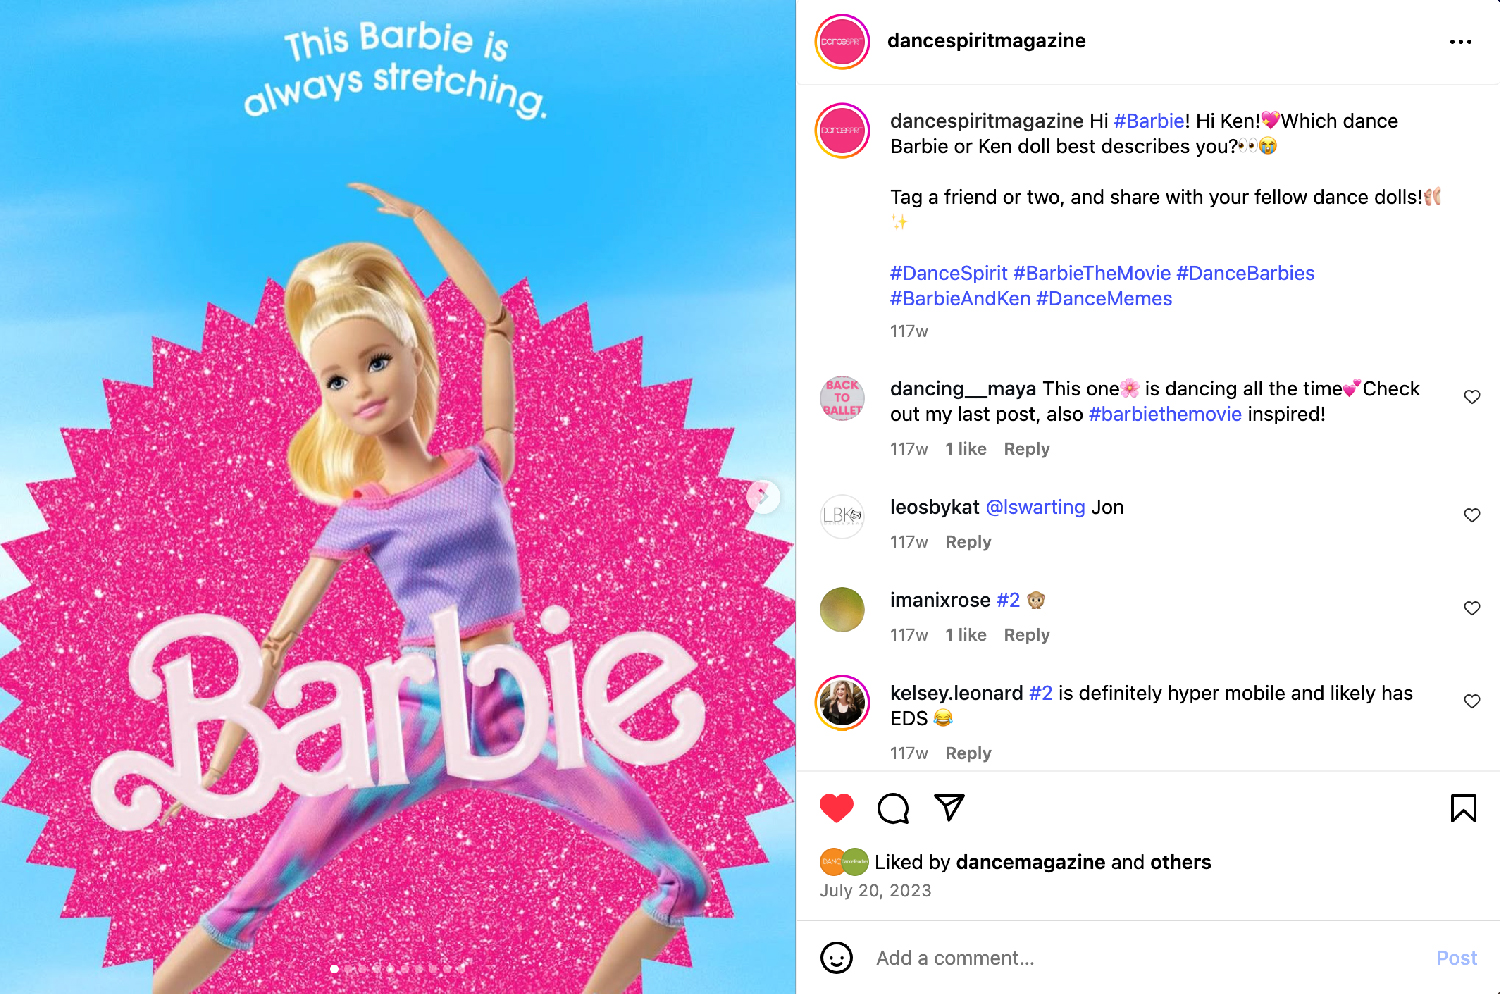Open the comment speech bubble icon
The image size is (1500, 994).
893,808
